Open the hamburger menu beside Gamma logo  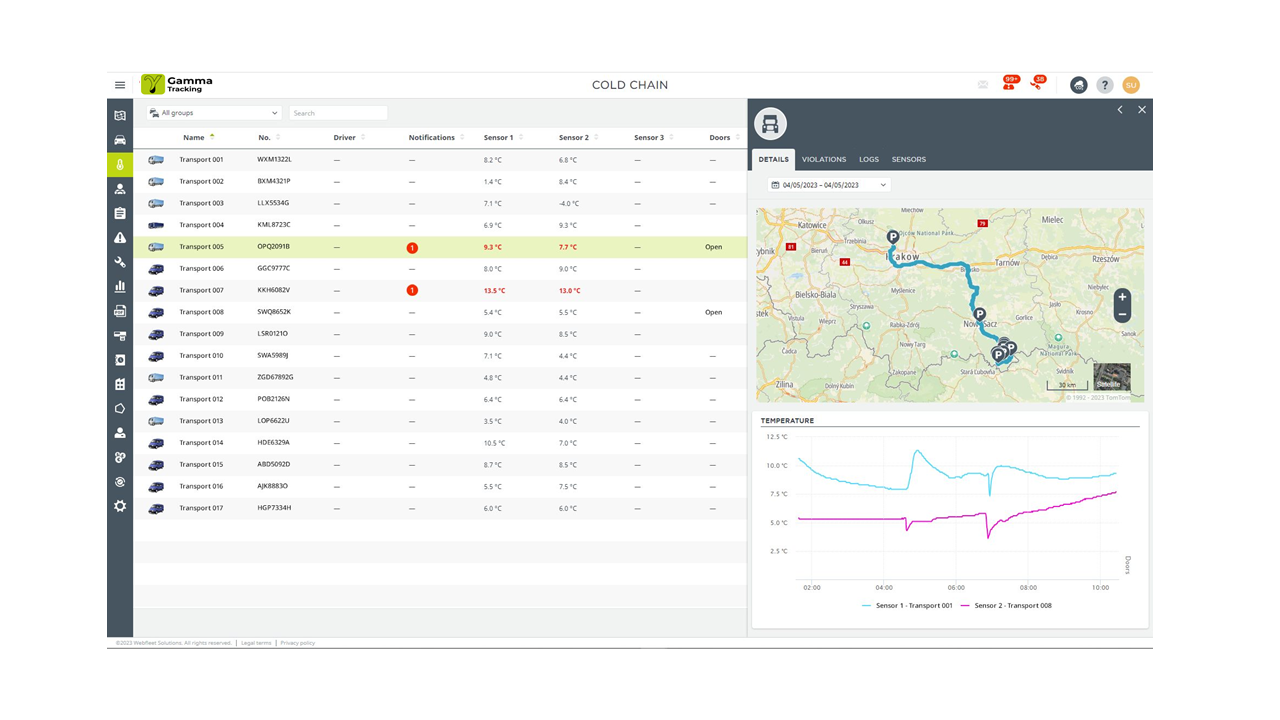tap(120, 85)
